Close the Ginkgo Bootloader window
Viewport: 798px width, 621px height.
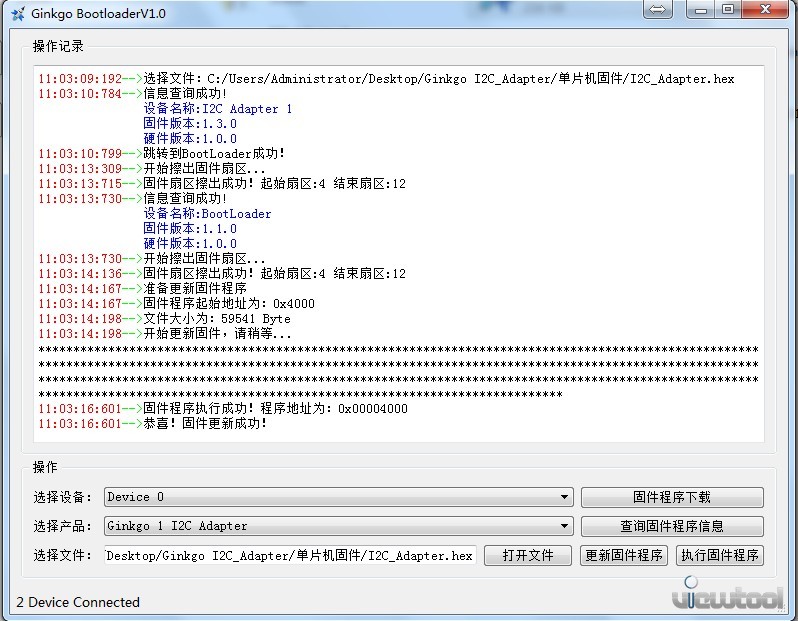765,10
